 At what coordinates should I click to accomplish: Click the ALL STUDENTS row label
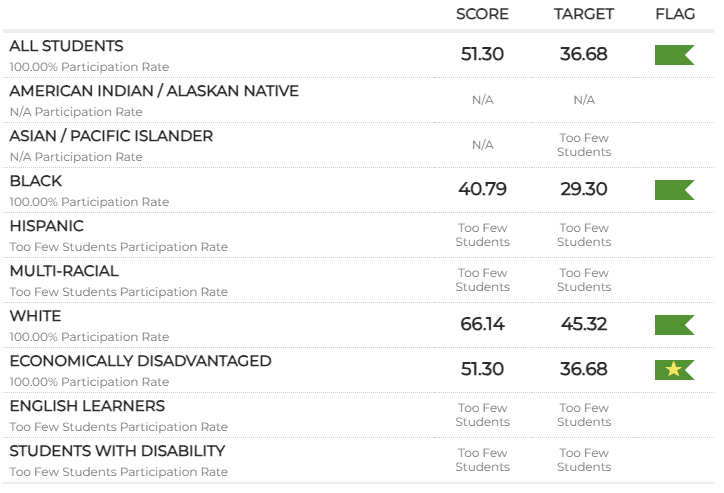point(67,46)
